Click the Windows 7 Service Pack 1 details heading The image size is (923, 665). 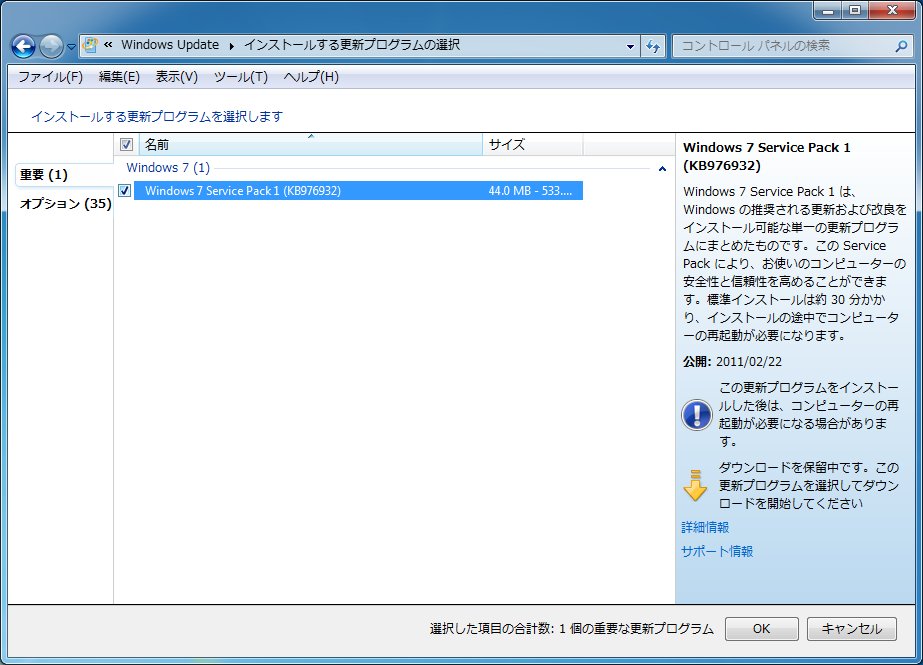pos(766,157)
